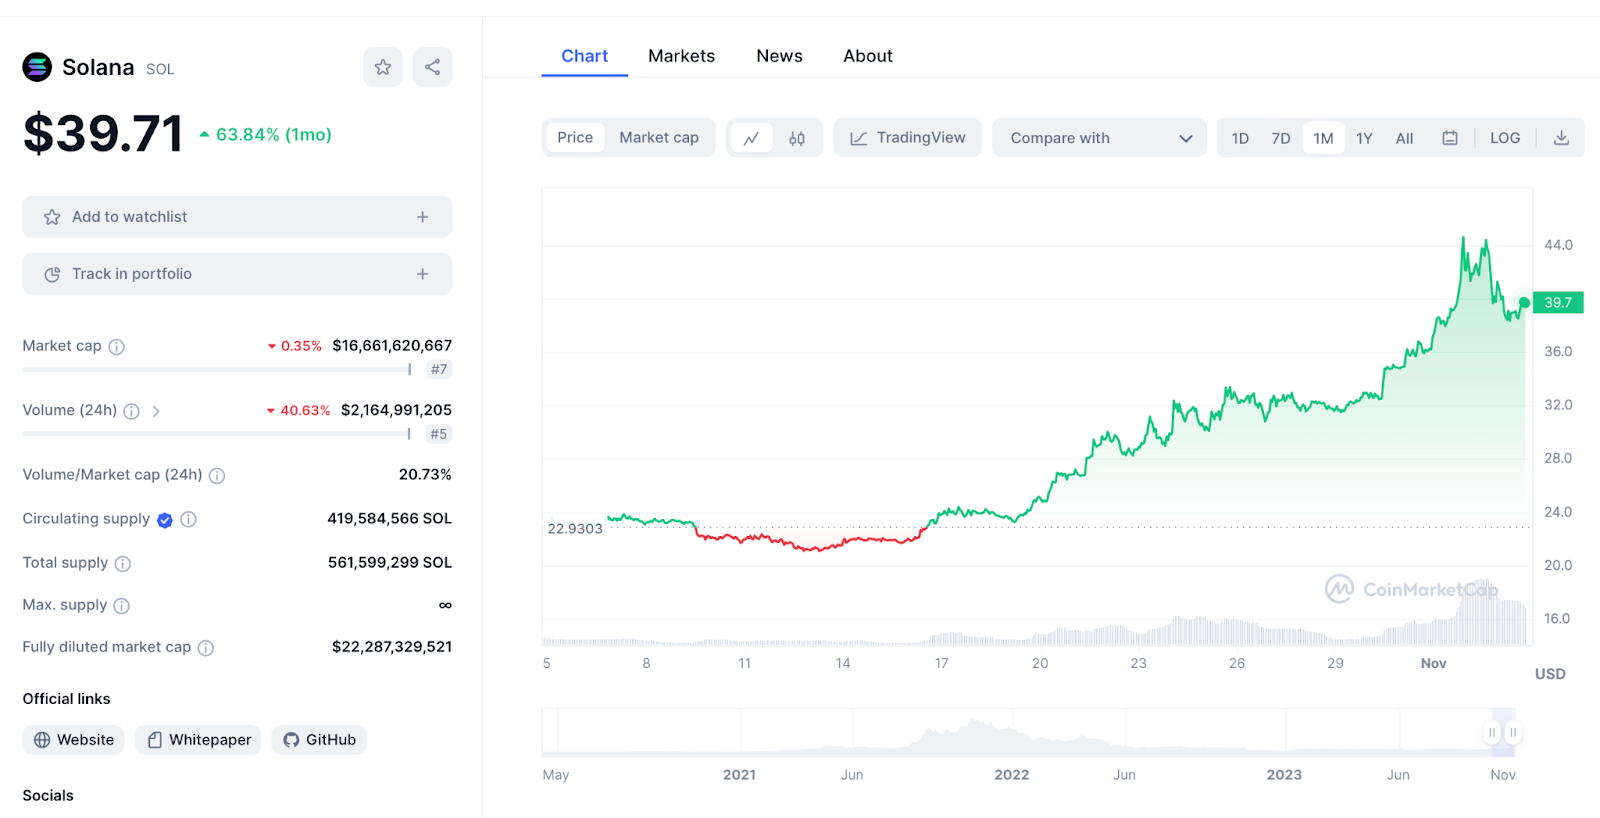Open the Chart tab
Image resolution: width=1600 pixels, height=818 pixels.
584,56
